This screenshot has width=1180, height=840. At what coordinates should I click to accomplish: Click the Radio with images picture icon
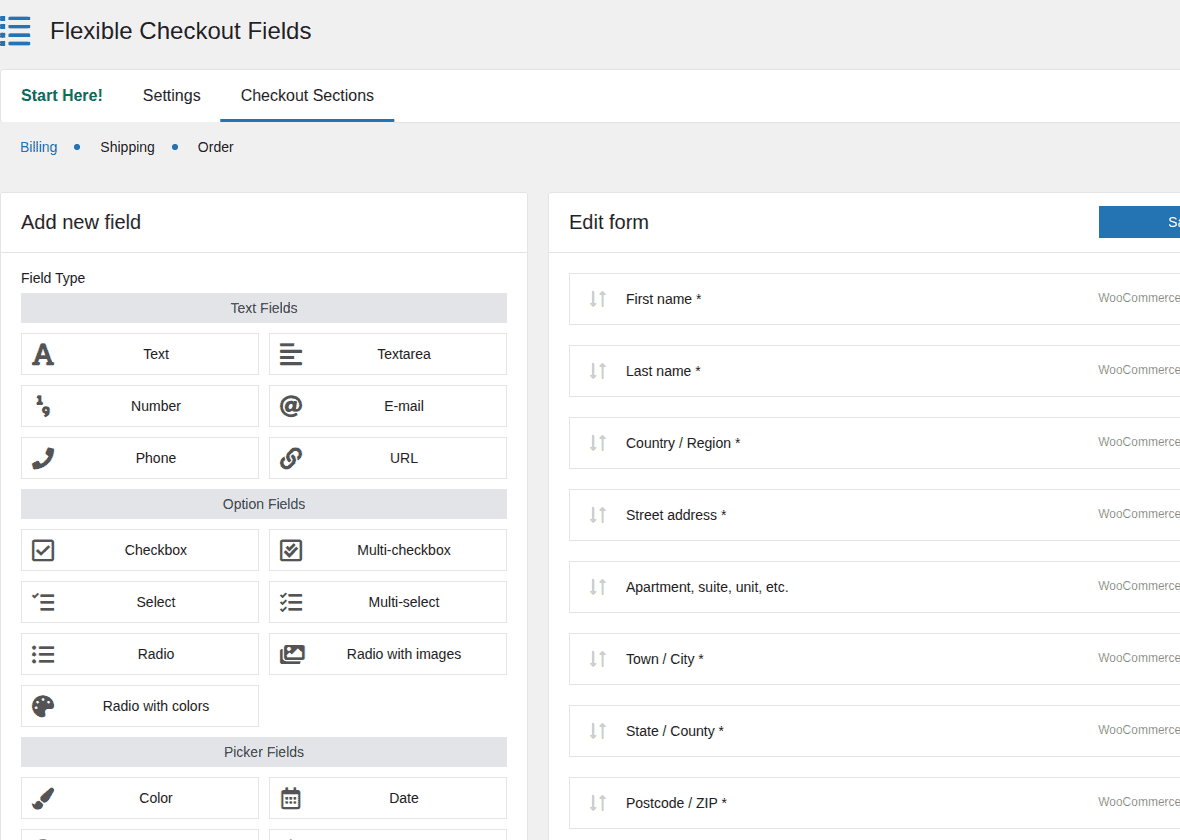292,654
